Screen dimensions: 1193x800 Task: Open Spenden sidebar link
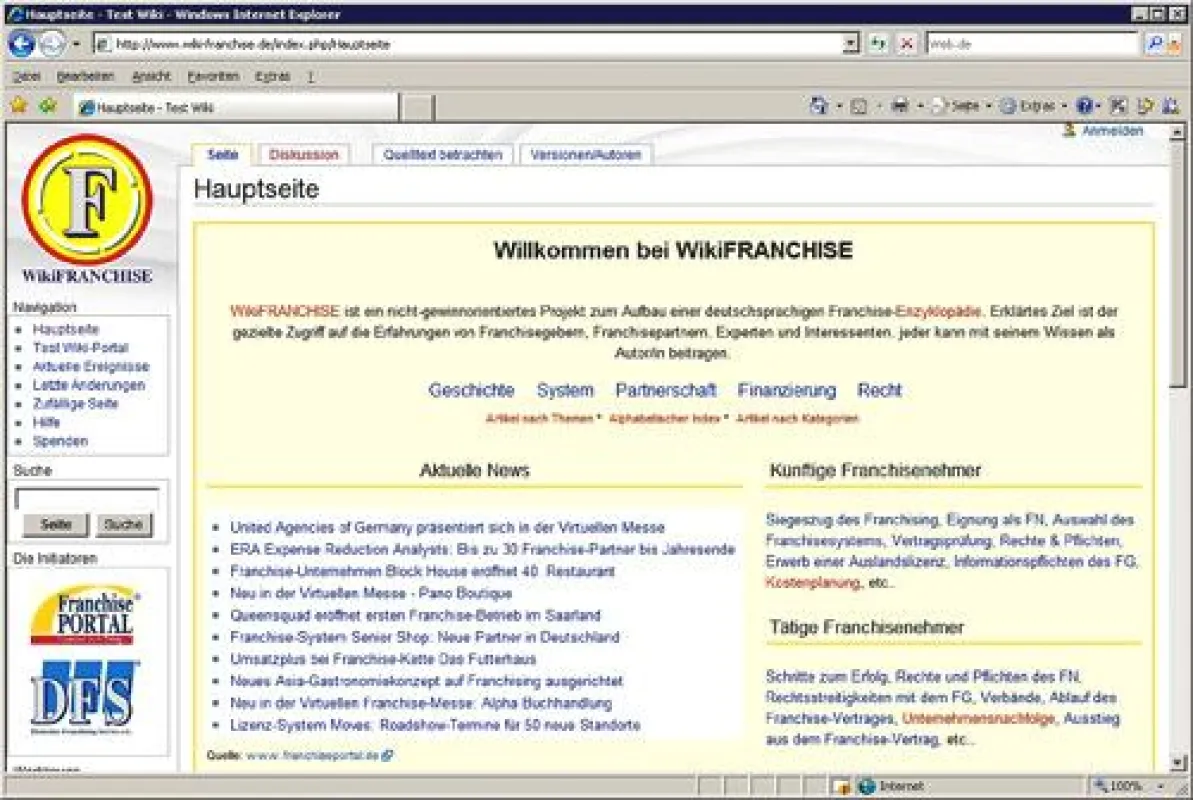tap(60, 441)
